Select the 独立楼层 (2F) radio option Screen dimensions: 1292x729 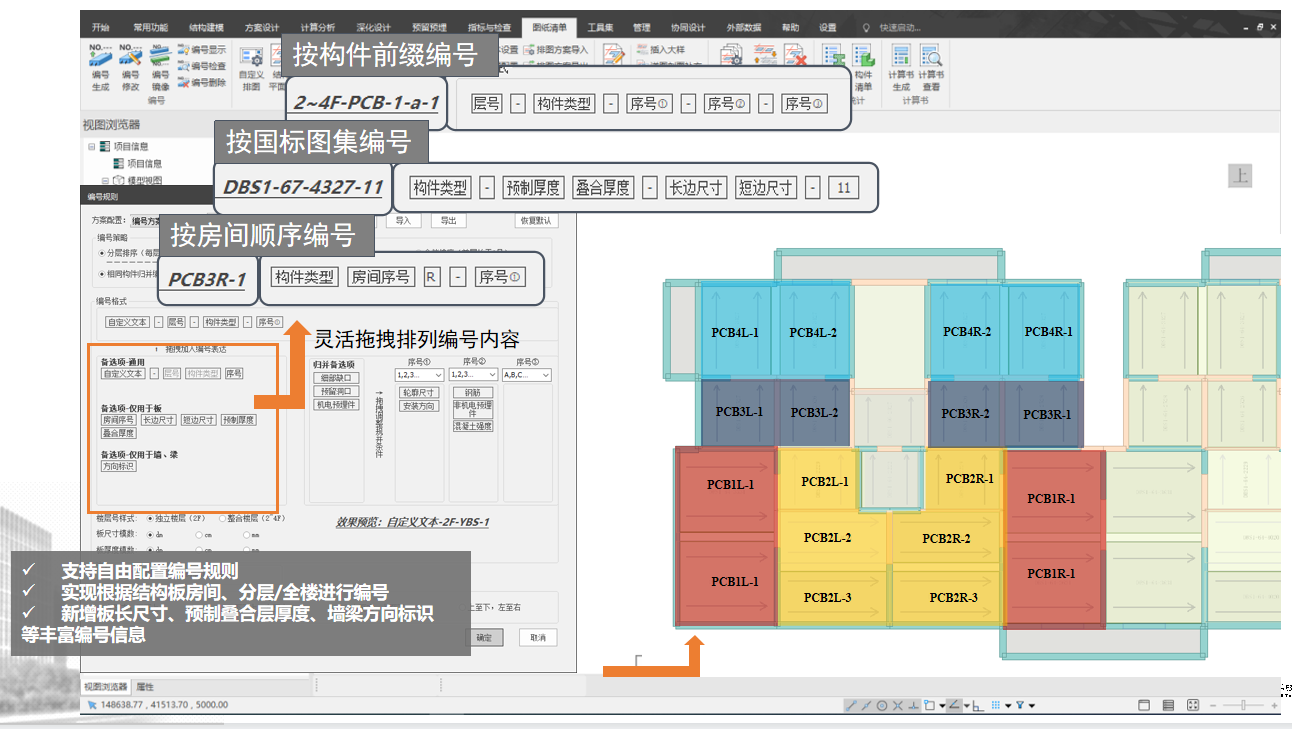pos(151,519)
